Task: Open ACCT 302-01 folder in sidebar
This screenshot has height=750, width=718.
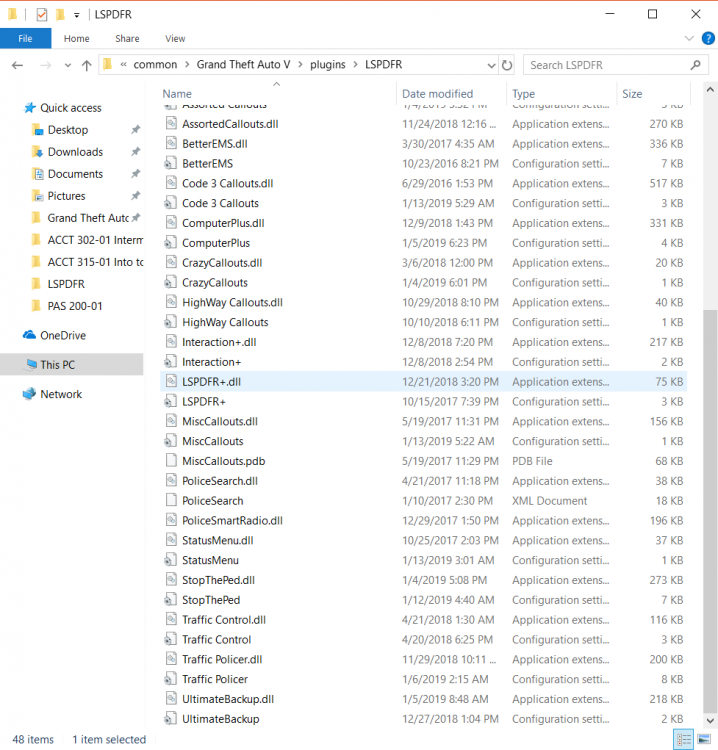Action: coord(95,240)
